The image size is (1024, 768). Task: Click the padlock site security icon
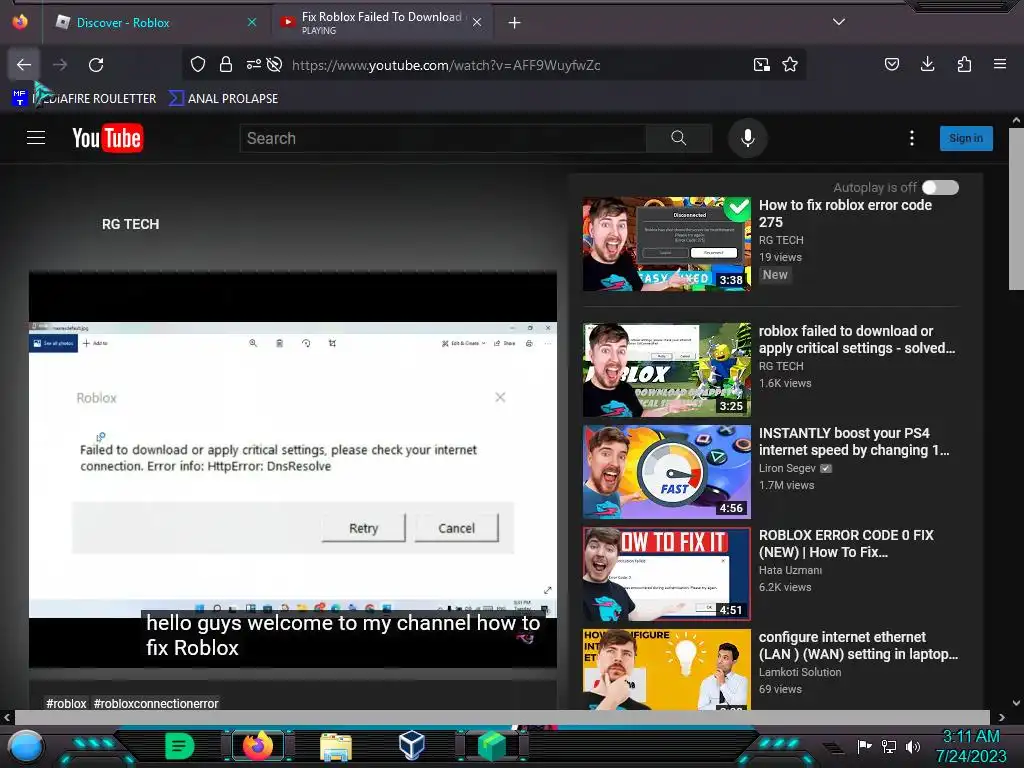pos(226,64)
